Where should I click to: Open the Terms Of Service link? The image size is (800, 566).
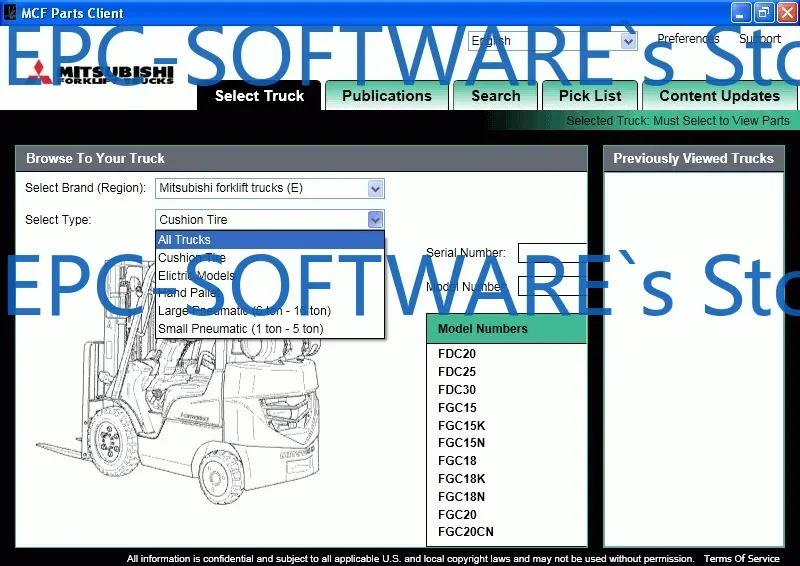pos(742,559)
